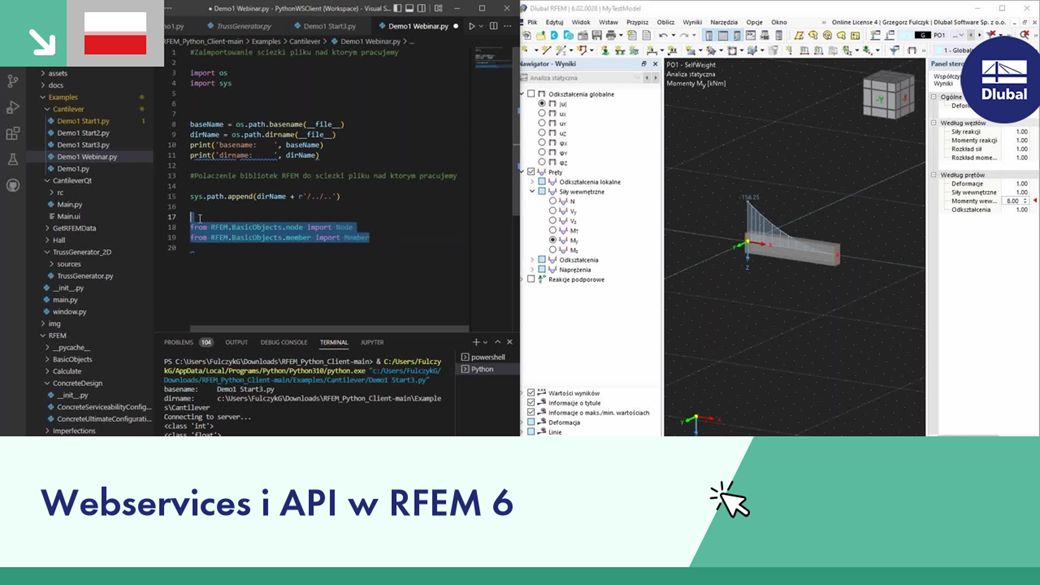Screen dimensions: 1040x585
Task: Select the ux deformation radio button
Action: point(542,113)
